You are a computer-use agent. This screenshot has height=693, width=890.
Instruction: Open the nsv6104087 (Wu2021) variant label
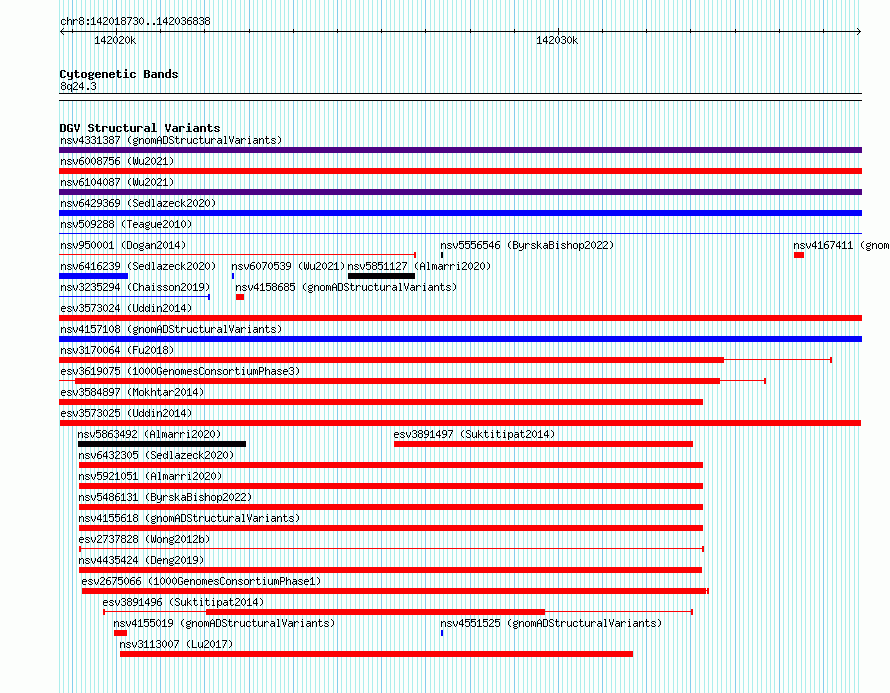coord(117,182)
